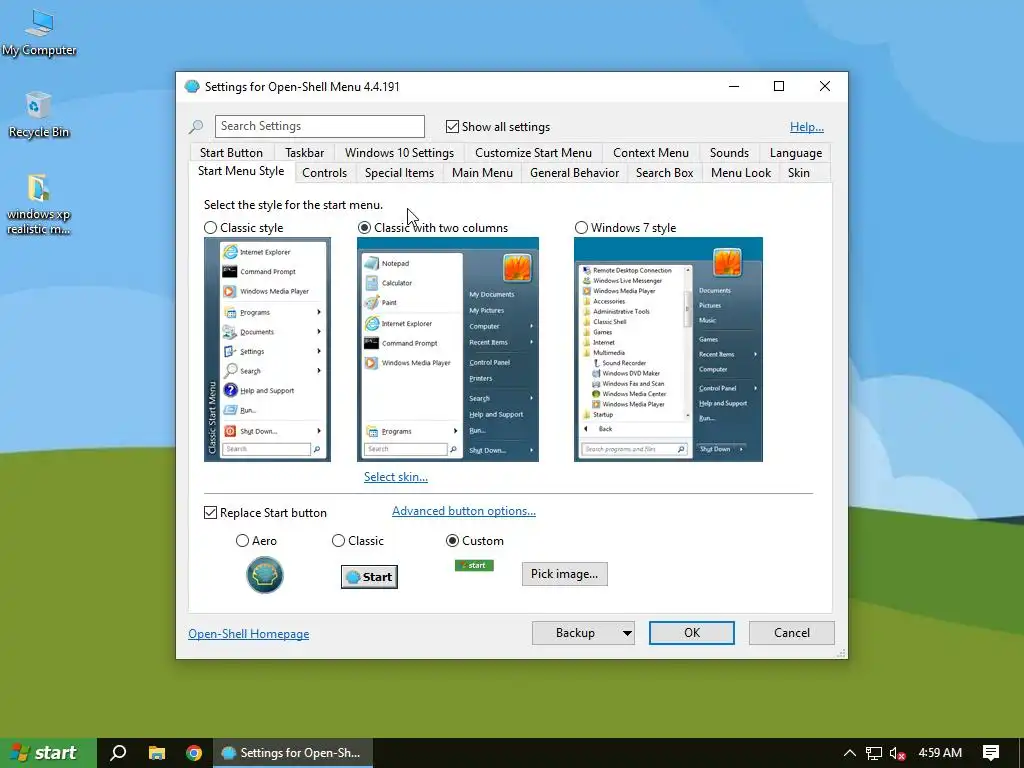Switch to the Context Menu tab
Screen dimensions: 1024x768
(650, 153)
